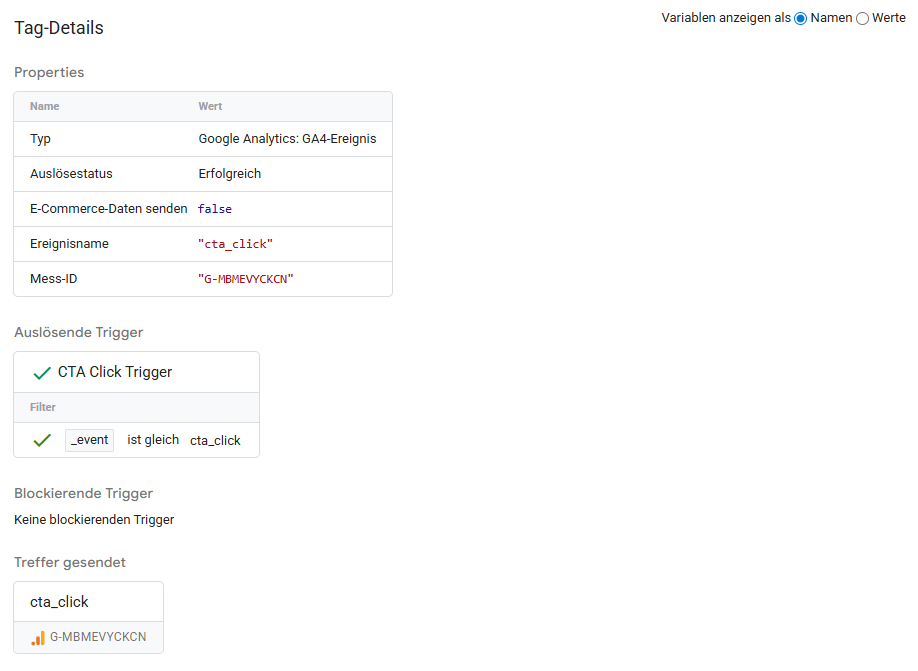Click the "cta_click" Ereignisname value
The height and width of the screenshot is (671, 918).
[235, 244]
